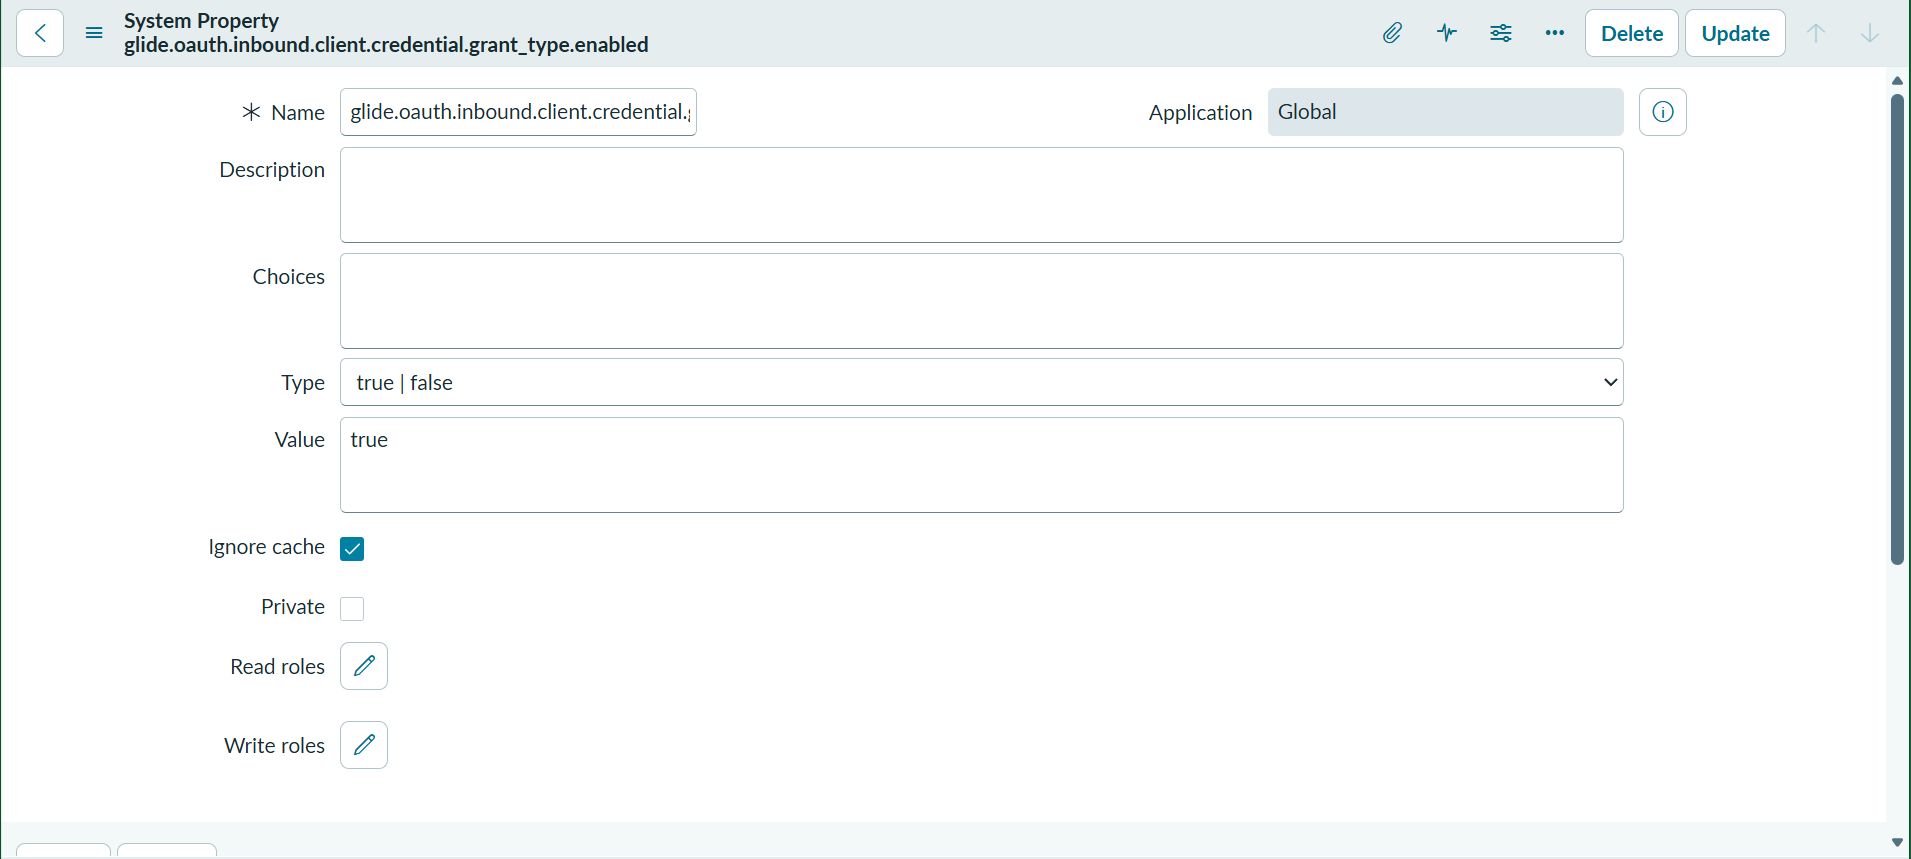Click the back arrow button
Screen dimensions: 1911x859
coord(40,33)
